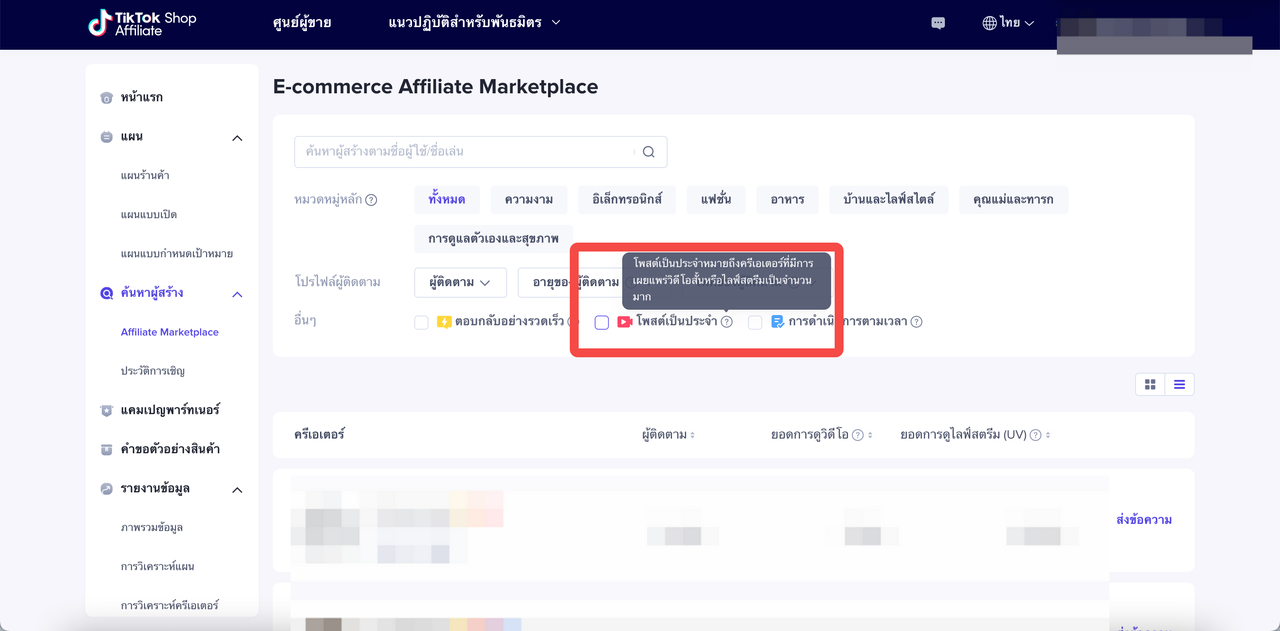Collapse the แผน sidebar section
This screenshot has width=1280, height=631.
coord(237,138)
